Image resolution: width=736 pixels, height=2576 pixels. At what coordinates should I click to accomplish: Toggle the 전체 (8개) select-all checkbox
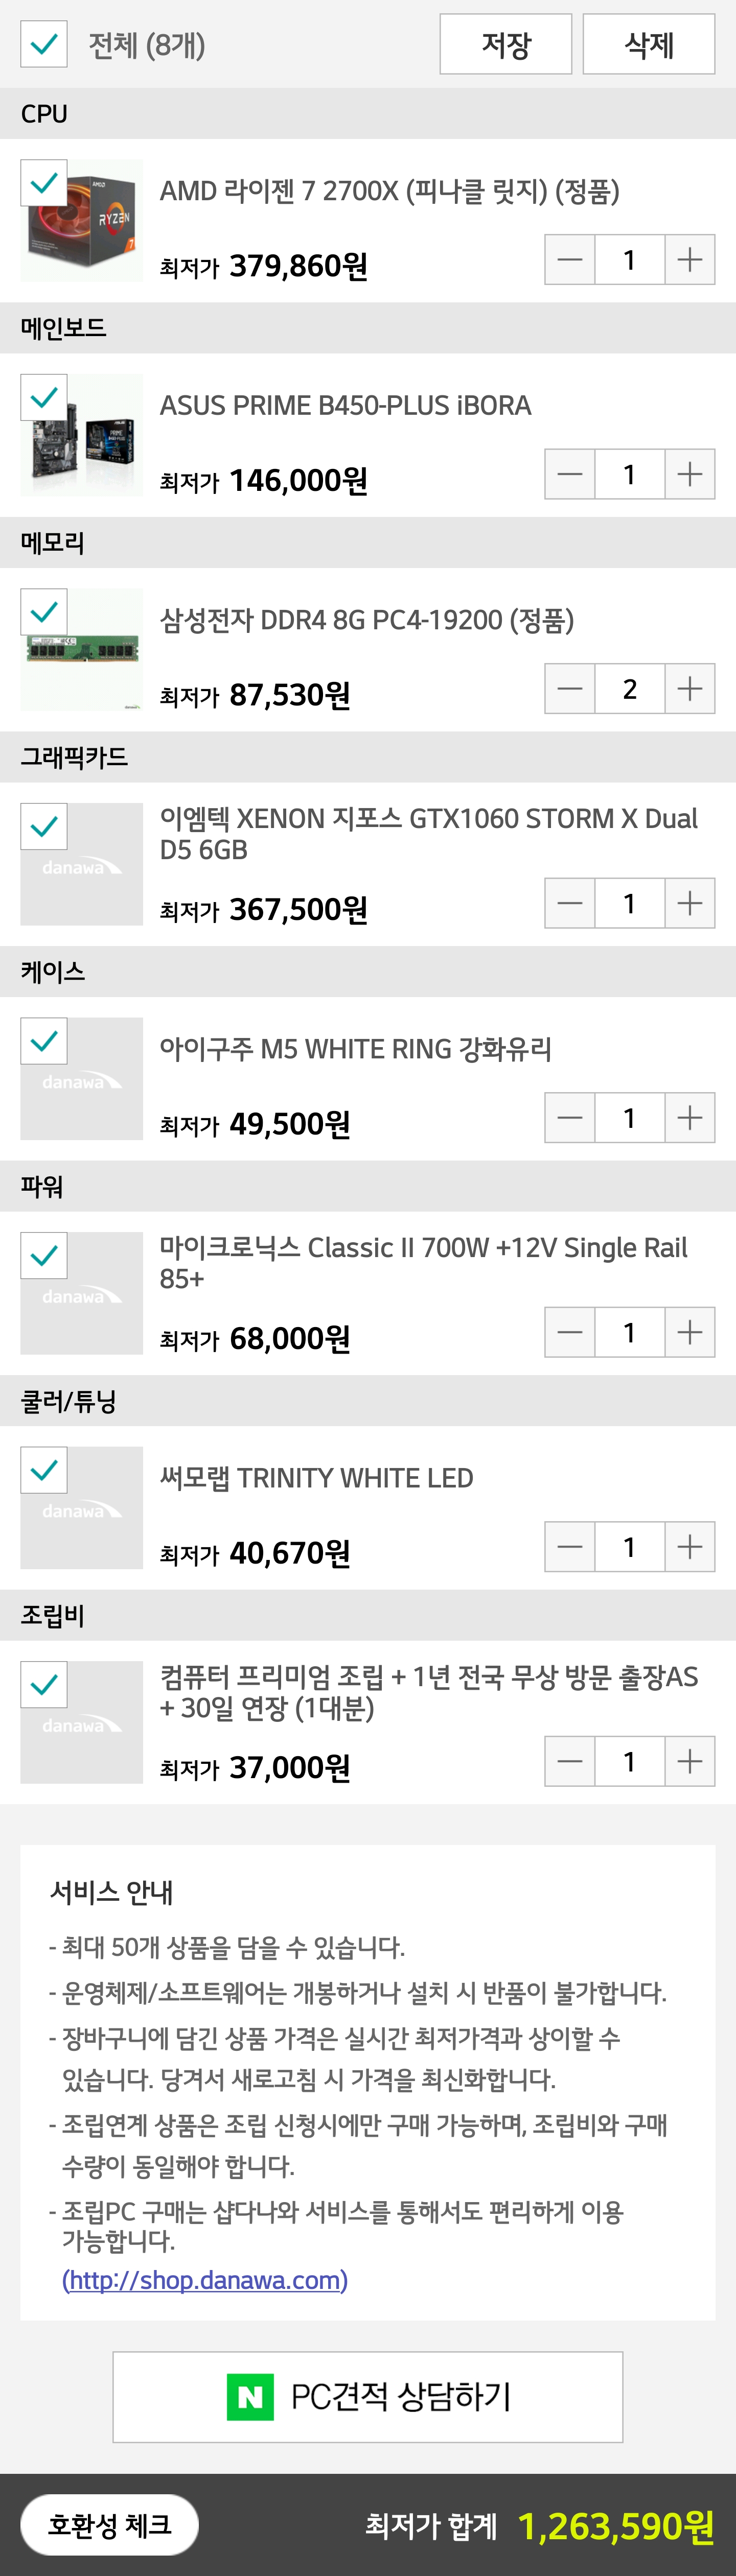(x=44, y=44)
